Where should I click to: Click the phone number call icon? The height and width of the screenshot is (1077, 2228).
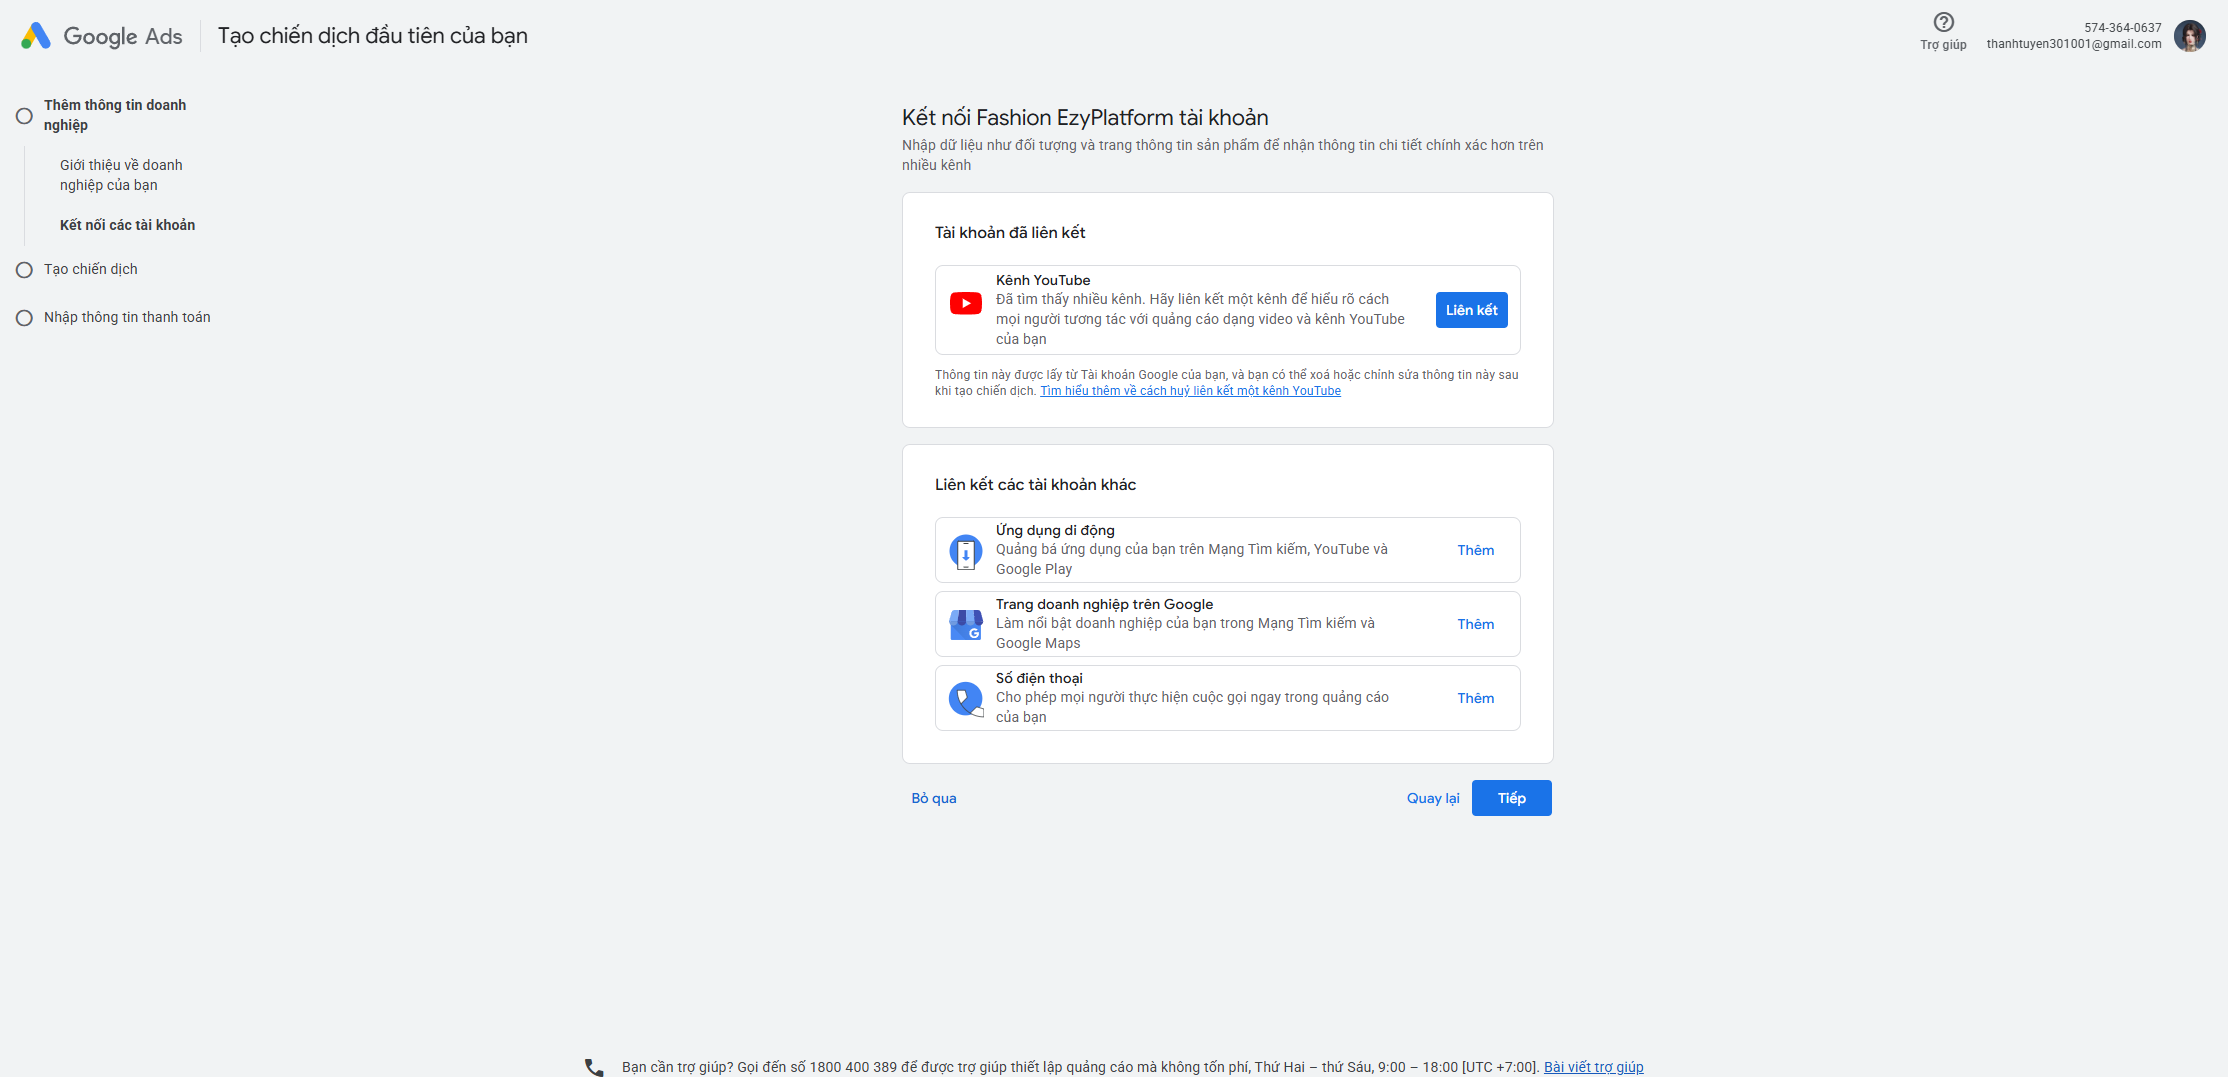[966, 699]
